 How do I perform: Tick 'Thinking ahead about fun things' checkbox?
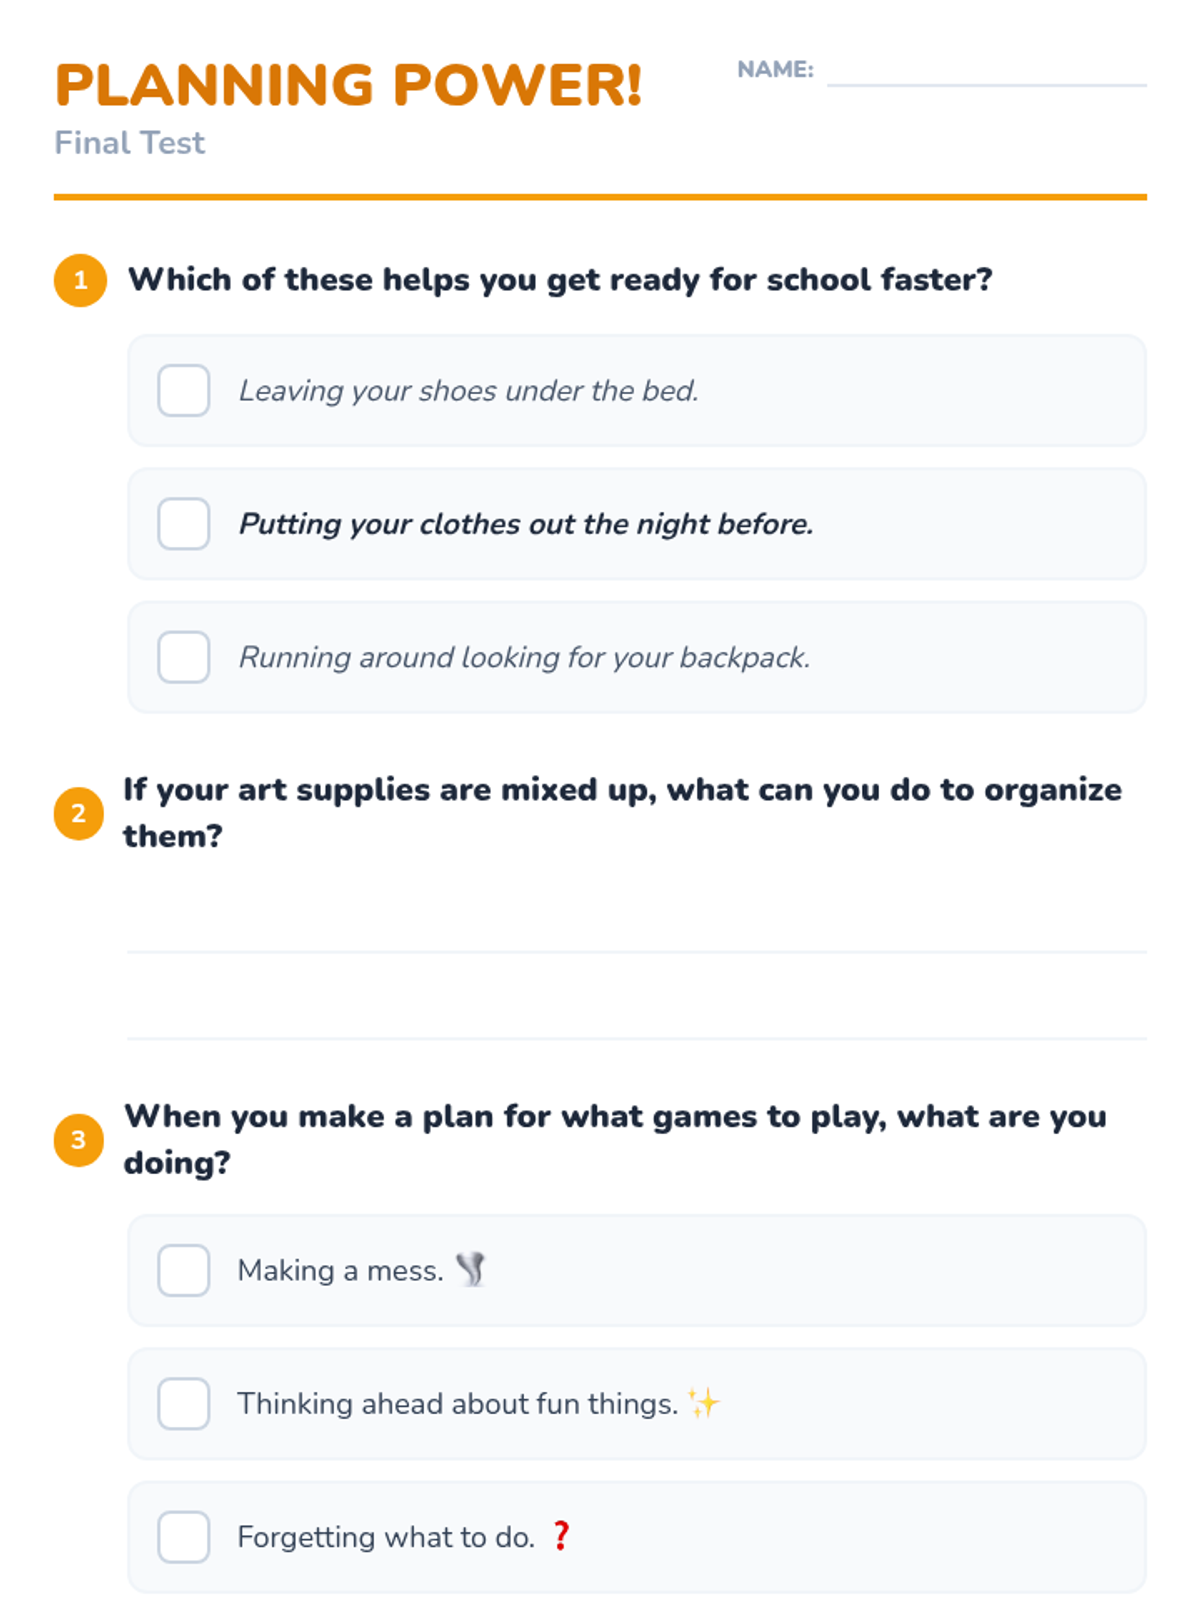pos(184,1403)
